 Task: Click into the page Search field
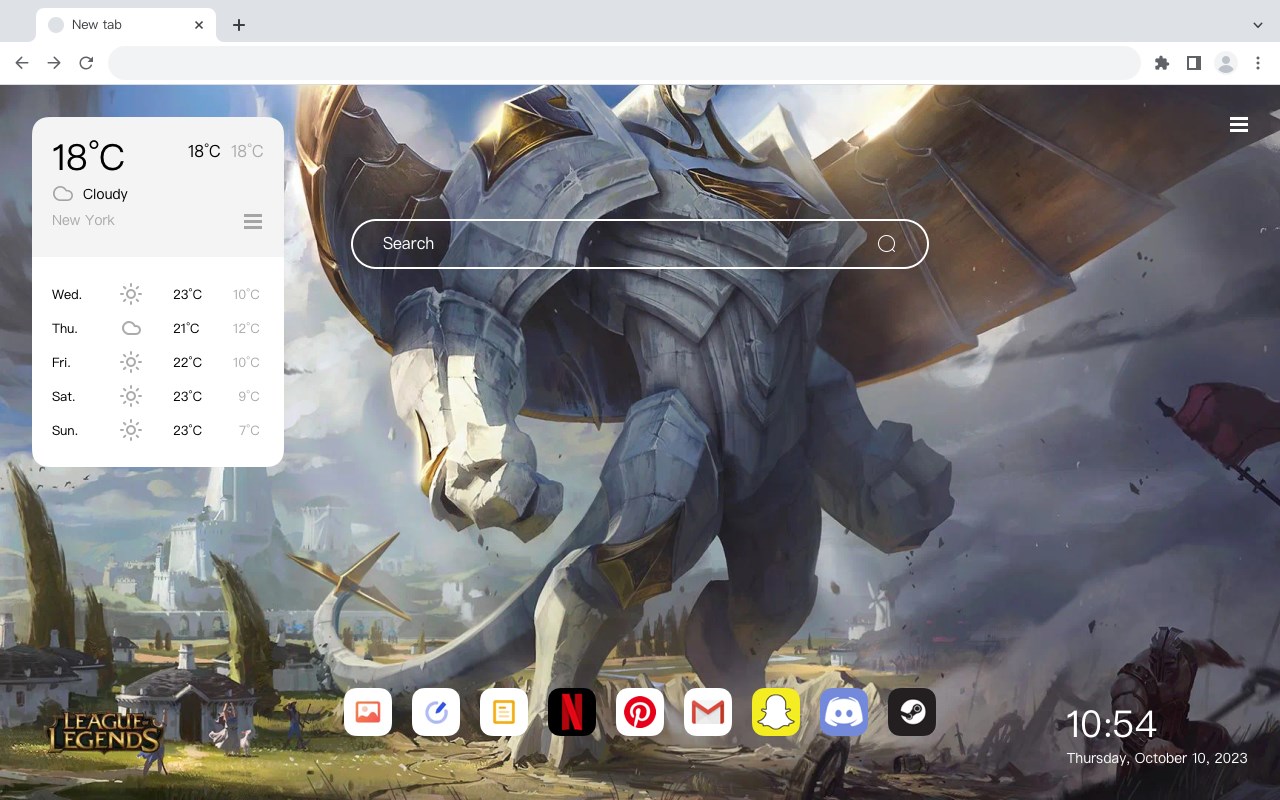click(640, 244)
